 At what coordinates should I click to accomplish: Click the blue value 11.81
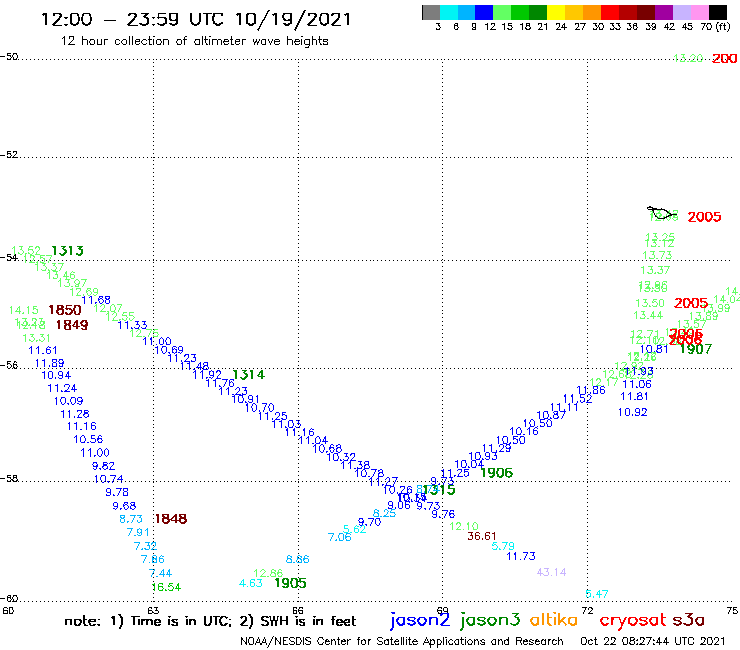(634, 397)
